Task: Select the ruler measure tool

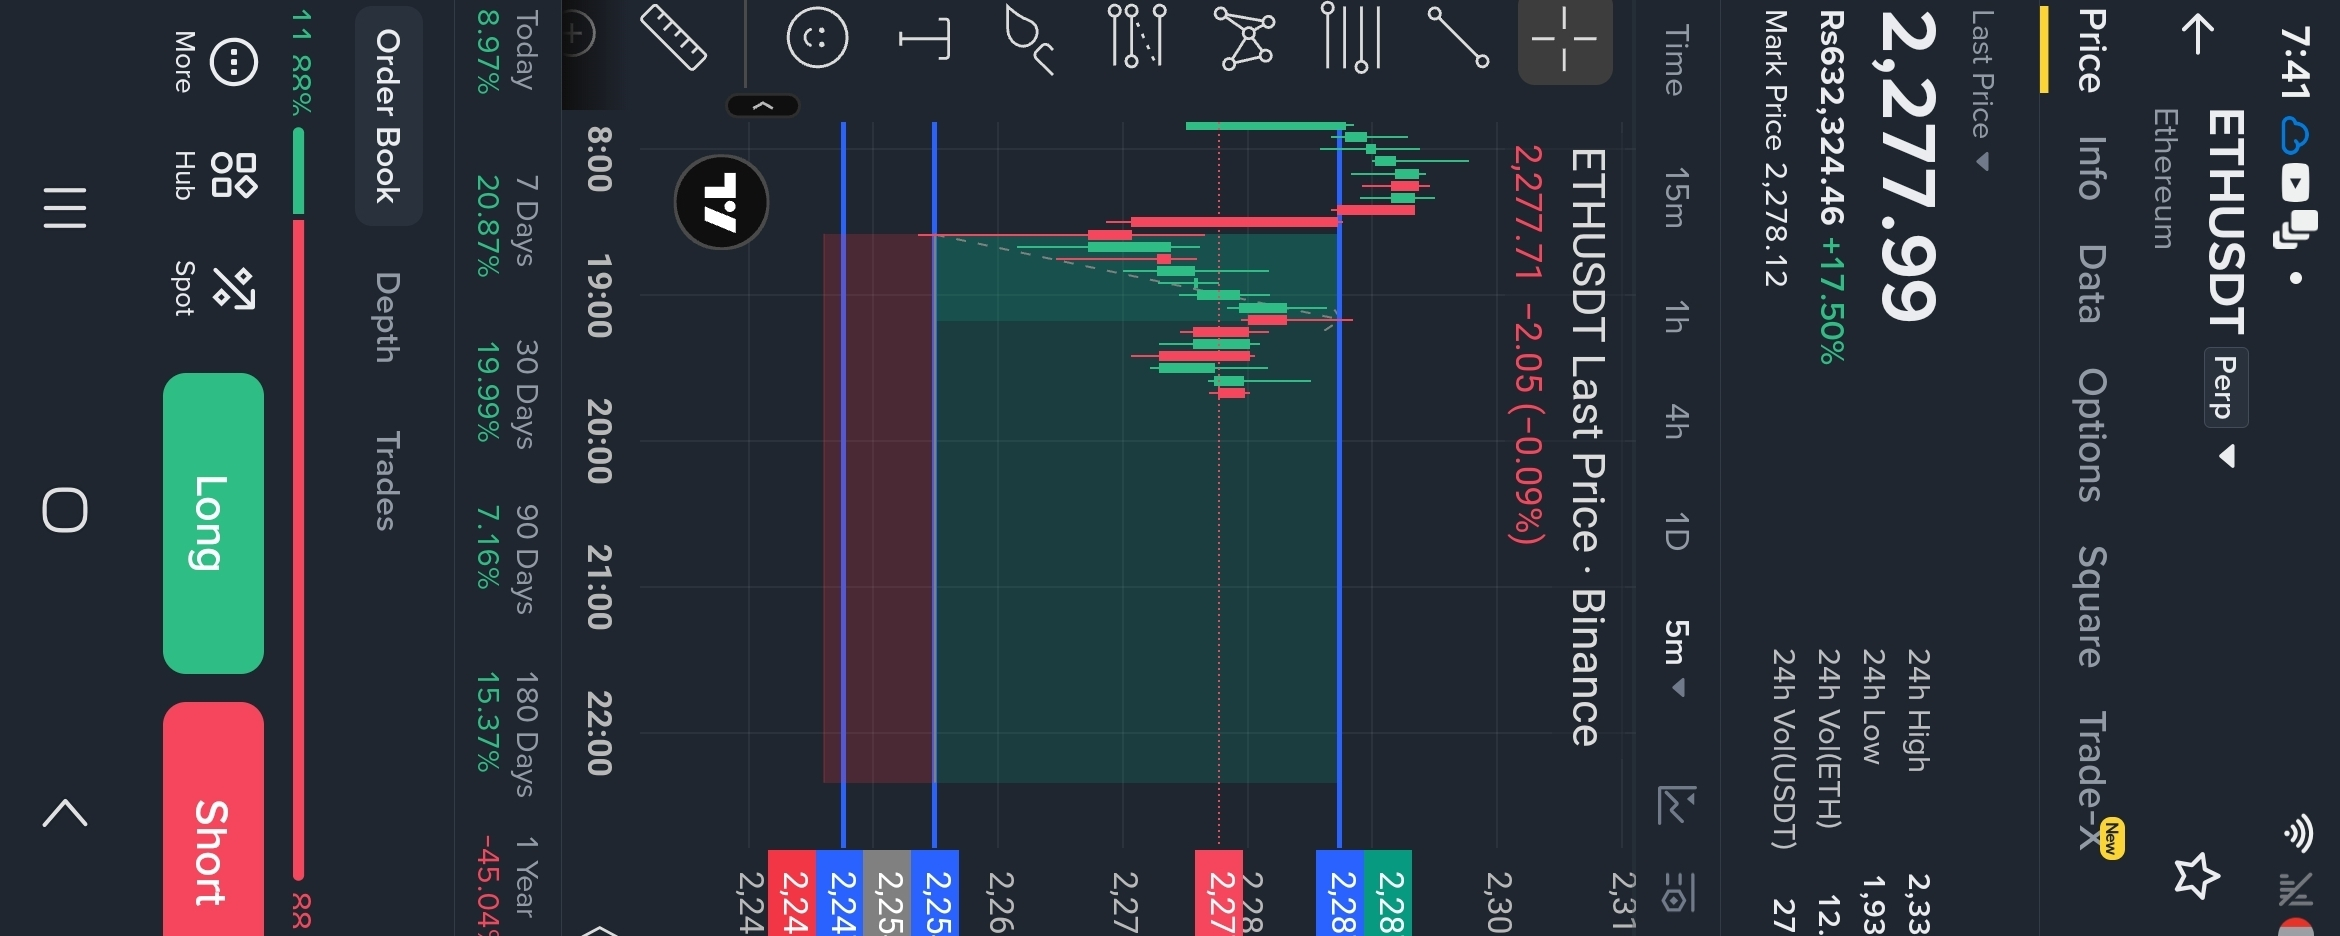Action: (673, 37)
